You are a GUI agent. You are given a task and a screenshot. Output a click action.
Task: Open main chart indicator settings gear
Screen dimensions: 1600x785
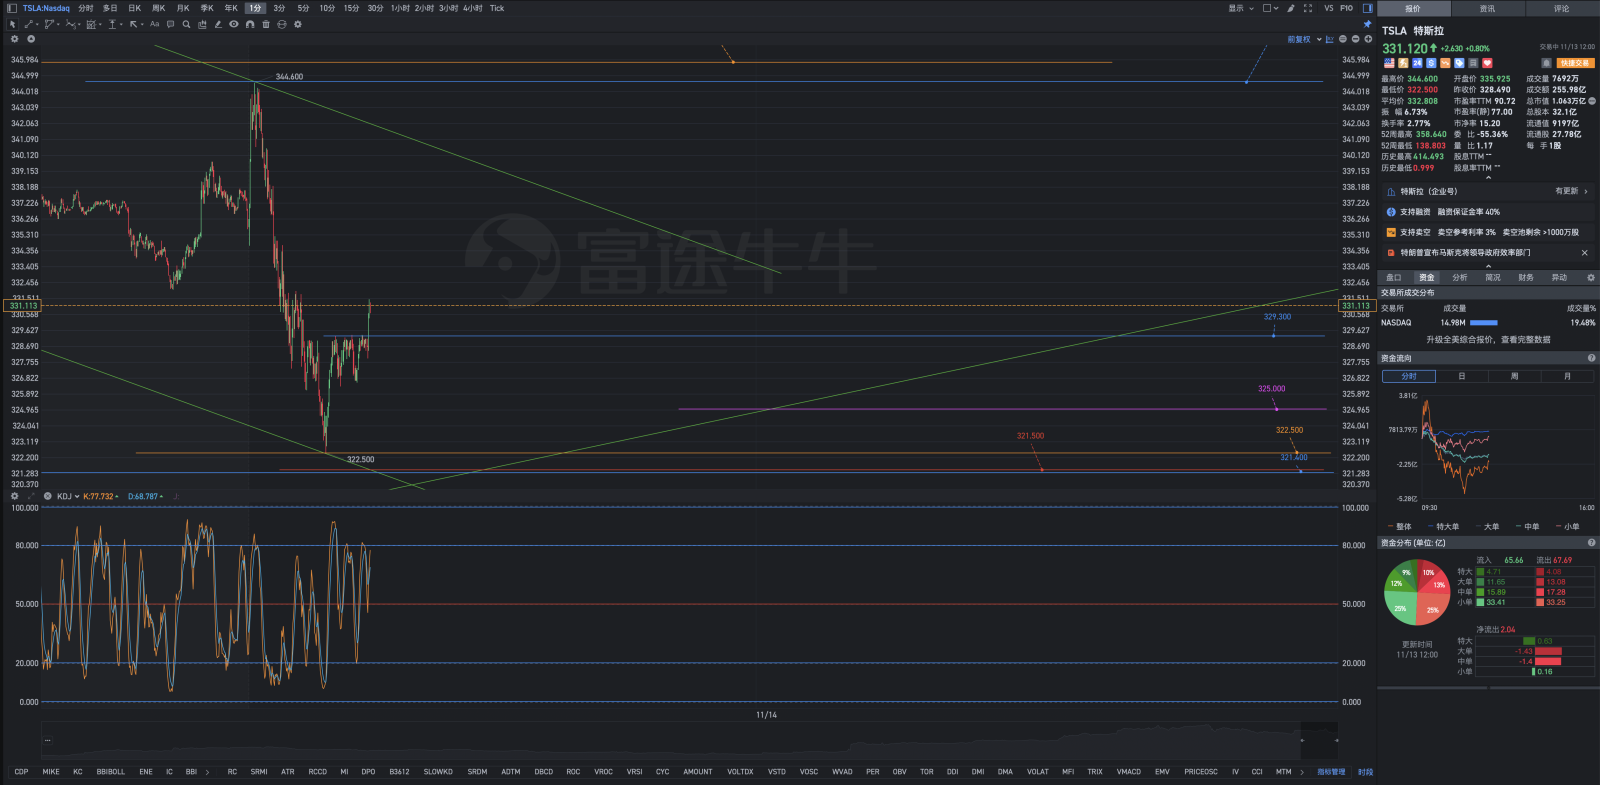14,39
